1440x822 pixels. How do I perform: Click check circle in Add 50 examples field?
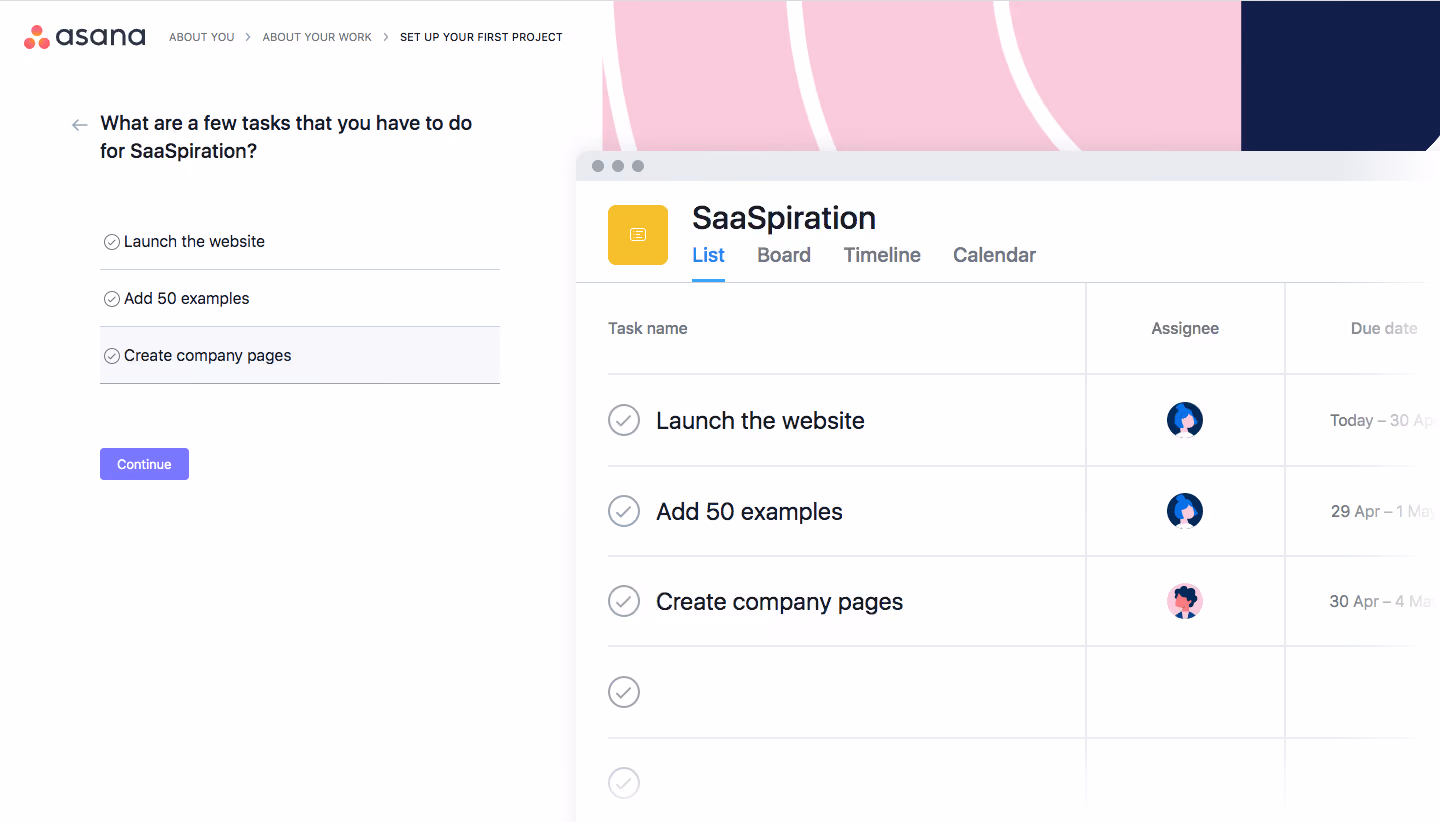coord(112,299)
